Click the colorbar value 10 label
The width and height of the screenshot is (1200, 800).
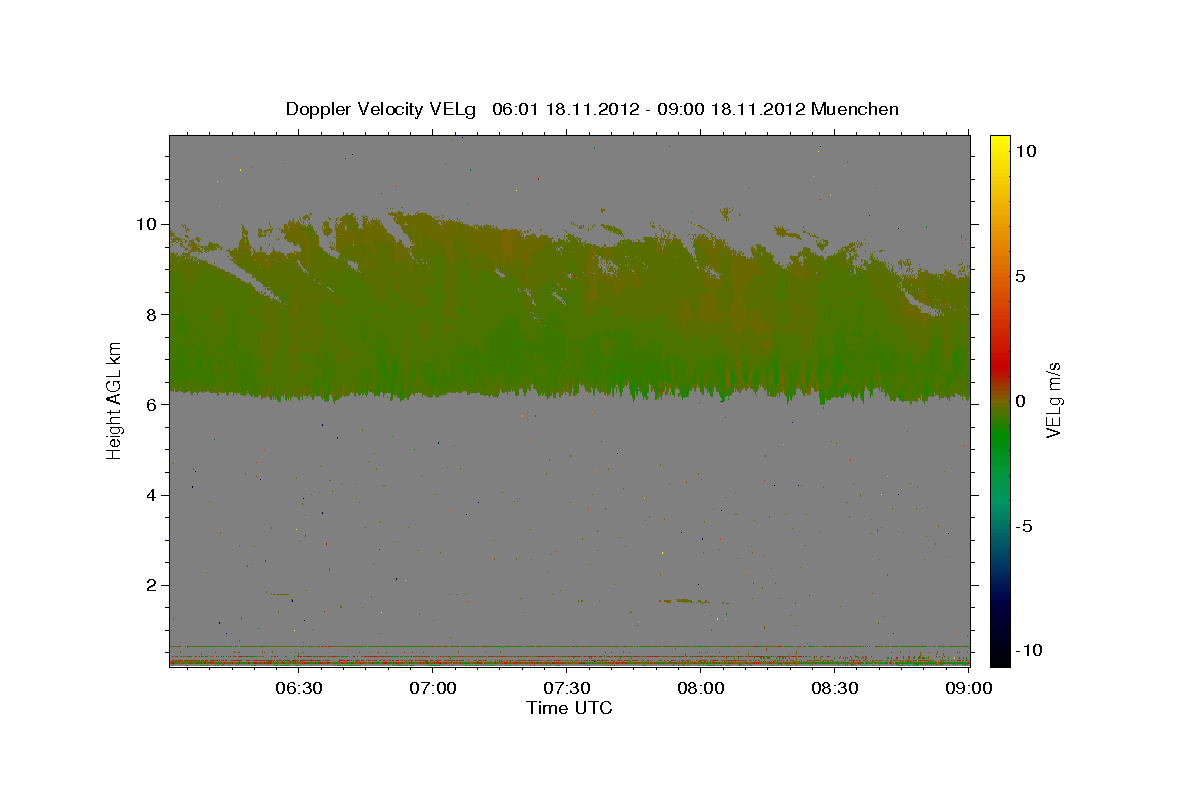click(1025, 150)
